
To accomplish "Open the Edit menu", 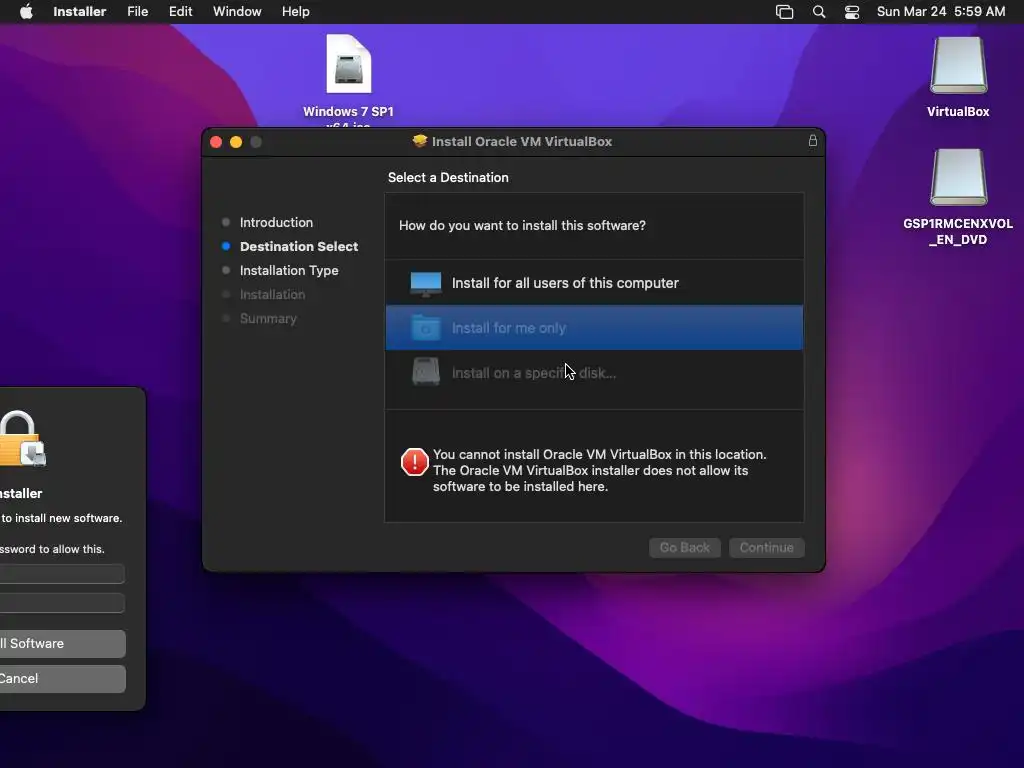I will 180,12.
